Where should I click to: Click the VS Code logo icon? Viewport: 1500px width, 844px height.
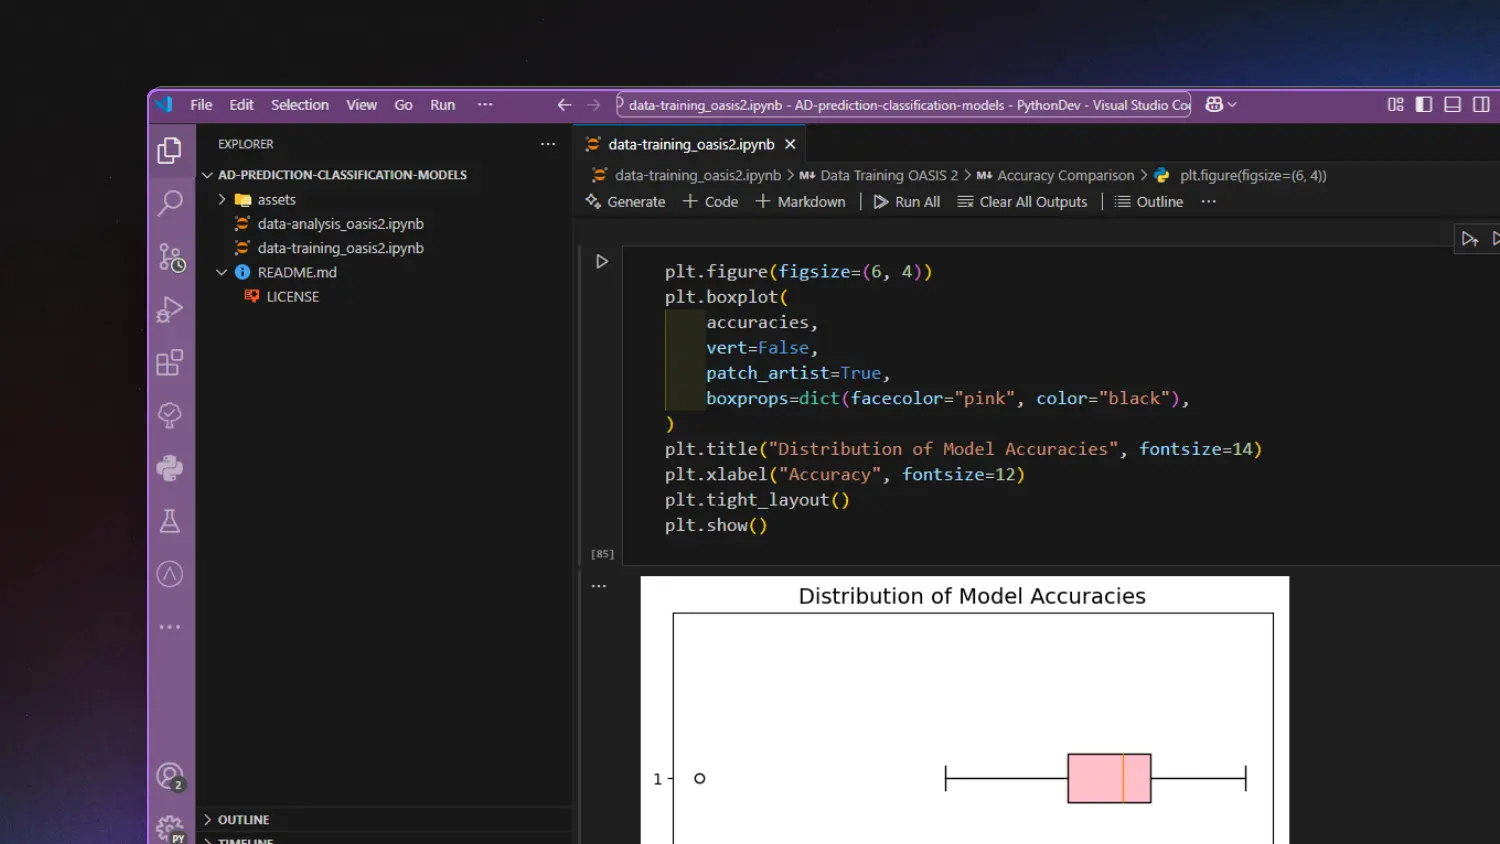pyautogui.click(x=165, y=104)
